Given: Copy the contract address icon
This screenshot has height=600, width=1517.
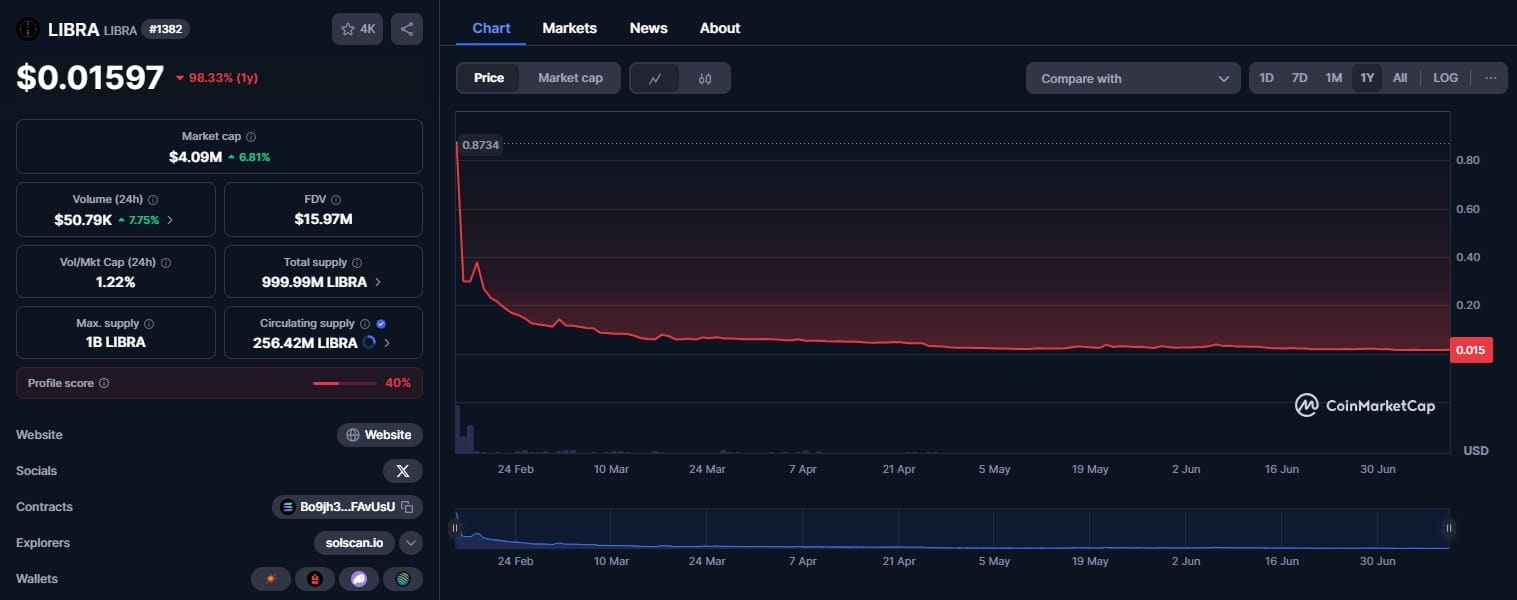Looking at the screenshot, I should (x=407, y=507).
